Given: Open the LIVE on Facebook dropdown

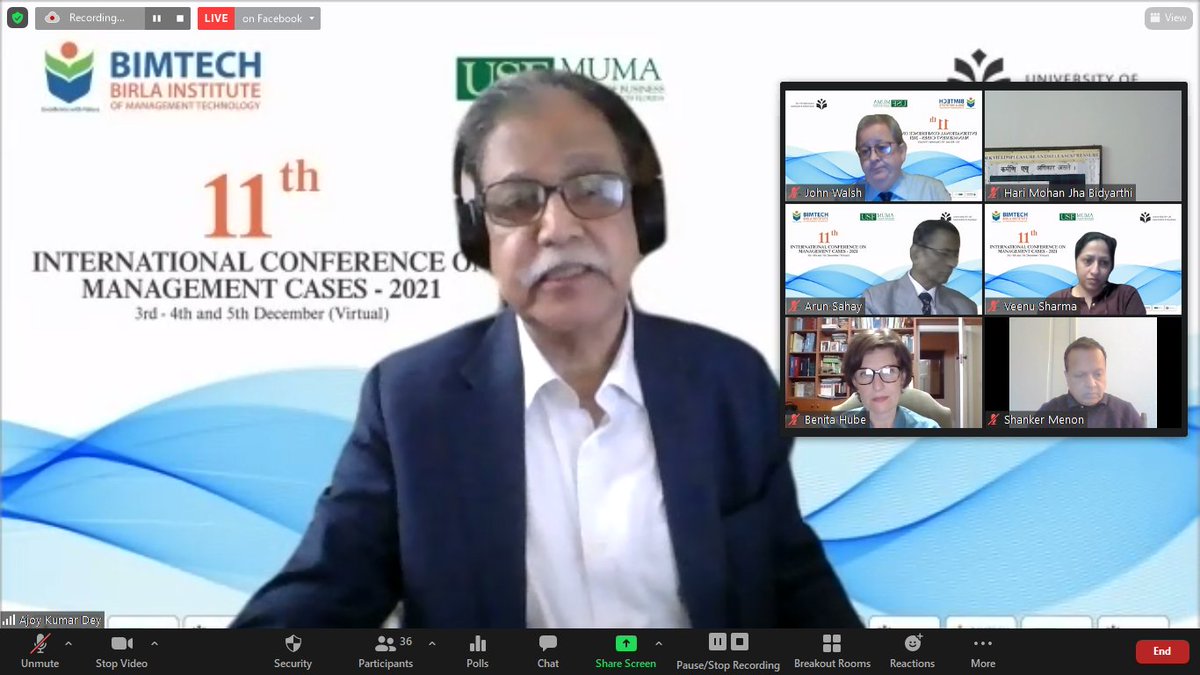Looking at the screenshot, I should pos(279,18).
